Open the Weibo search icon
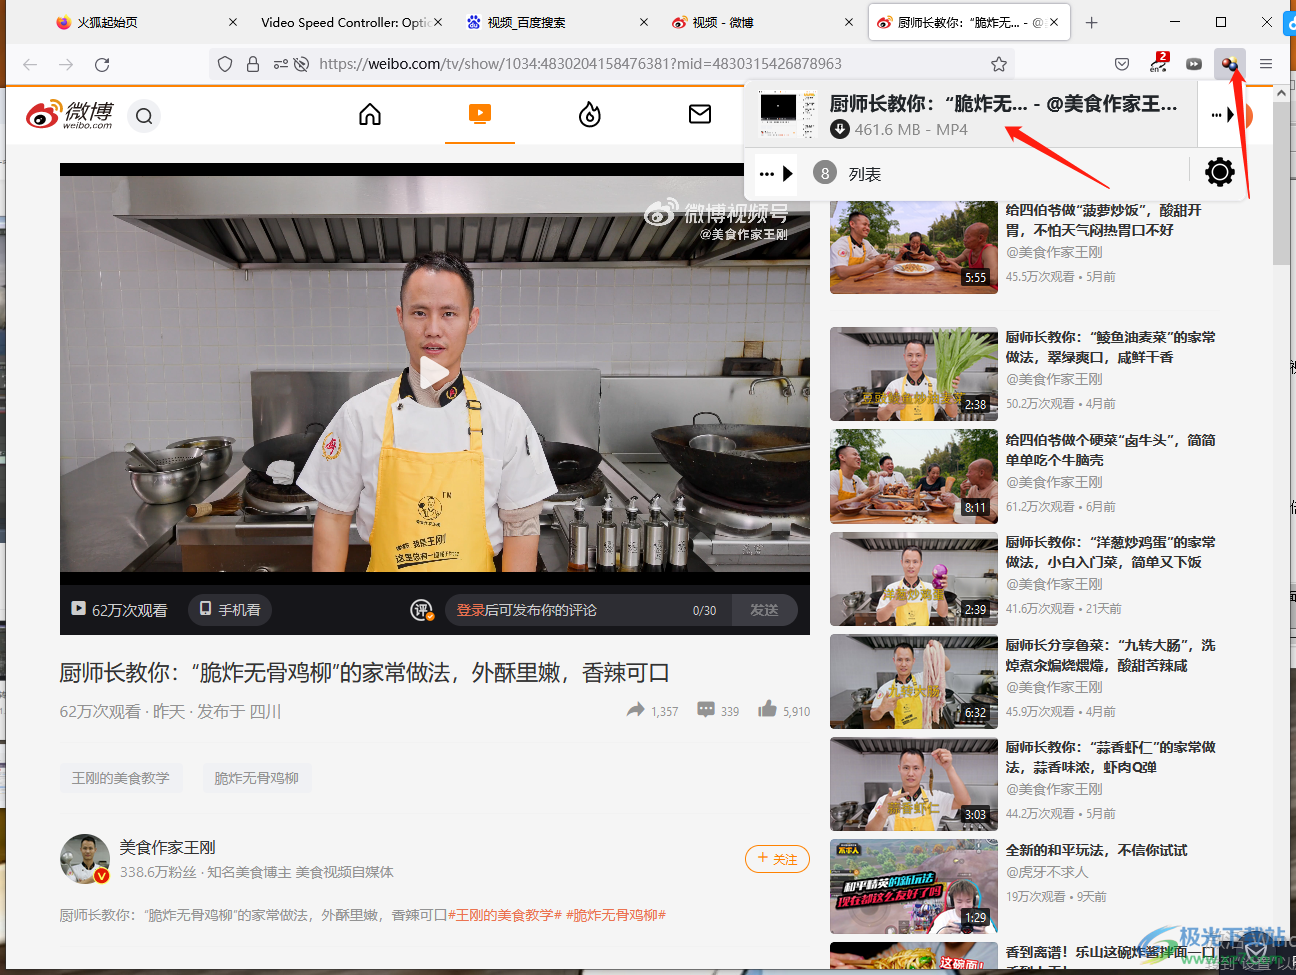The image size is (1296, 975). tap(144, 116)
